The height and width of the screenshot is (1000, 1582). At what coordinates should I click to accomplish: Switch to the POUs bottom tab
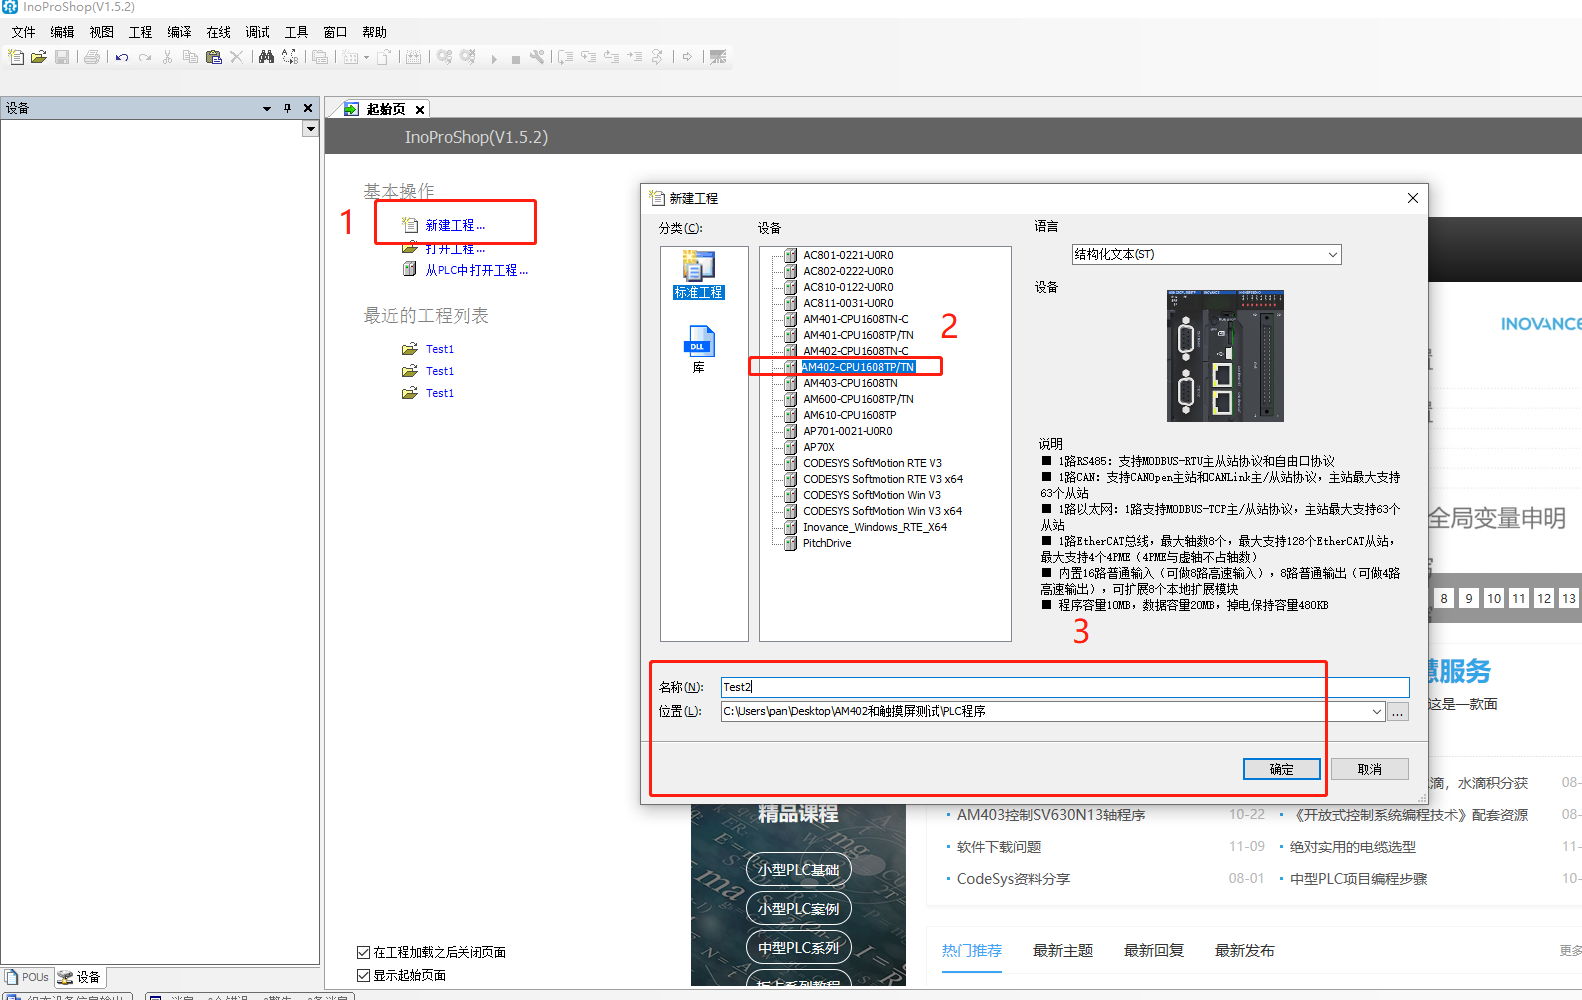point(27,977)
